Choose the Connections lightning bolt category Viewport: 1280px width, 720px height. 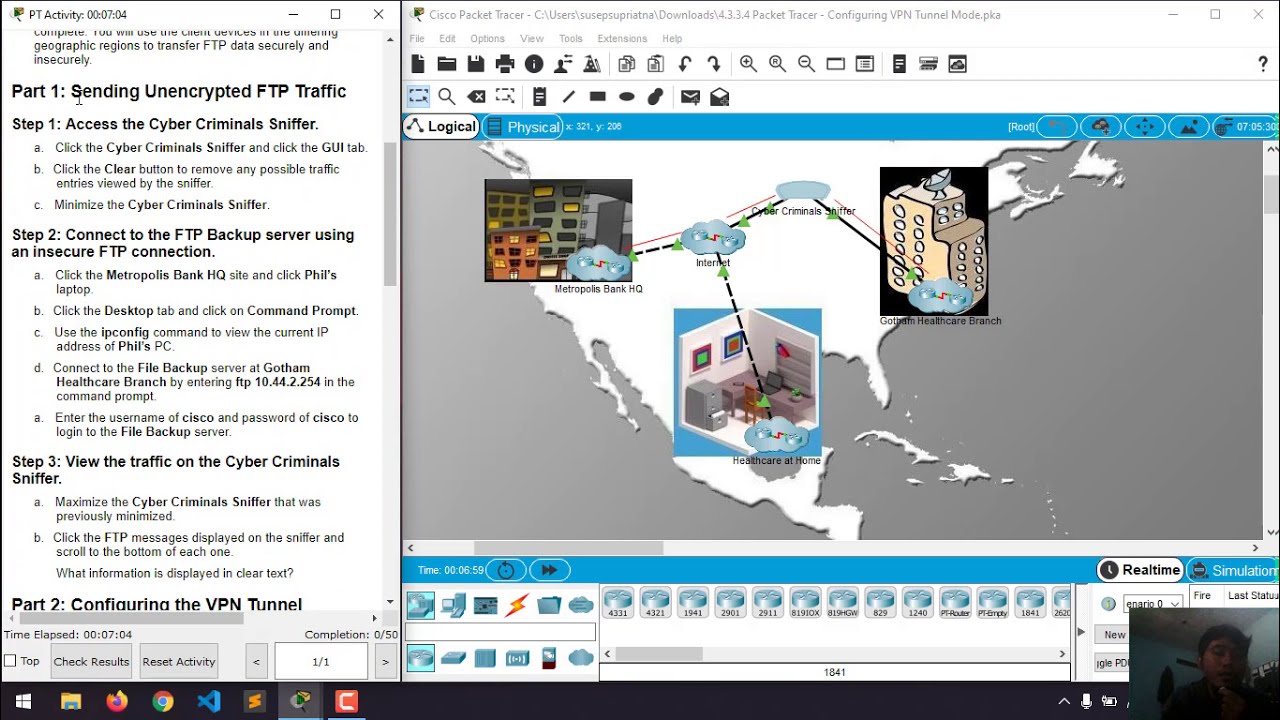517,605
